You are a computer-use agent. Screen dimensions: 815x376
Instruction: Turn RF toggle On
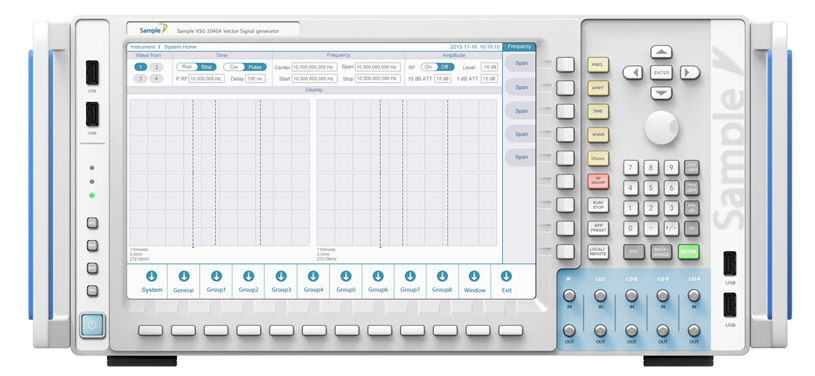[428, 67]
